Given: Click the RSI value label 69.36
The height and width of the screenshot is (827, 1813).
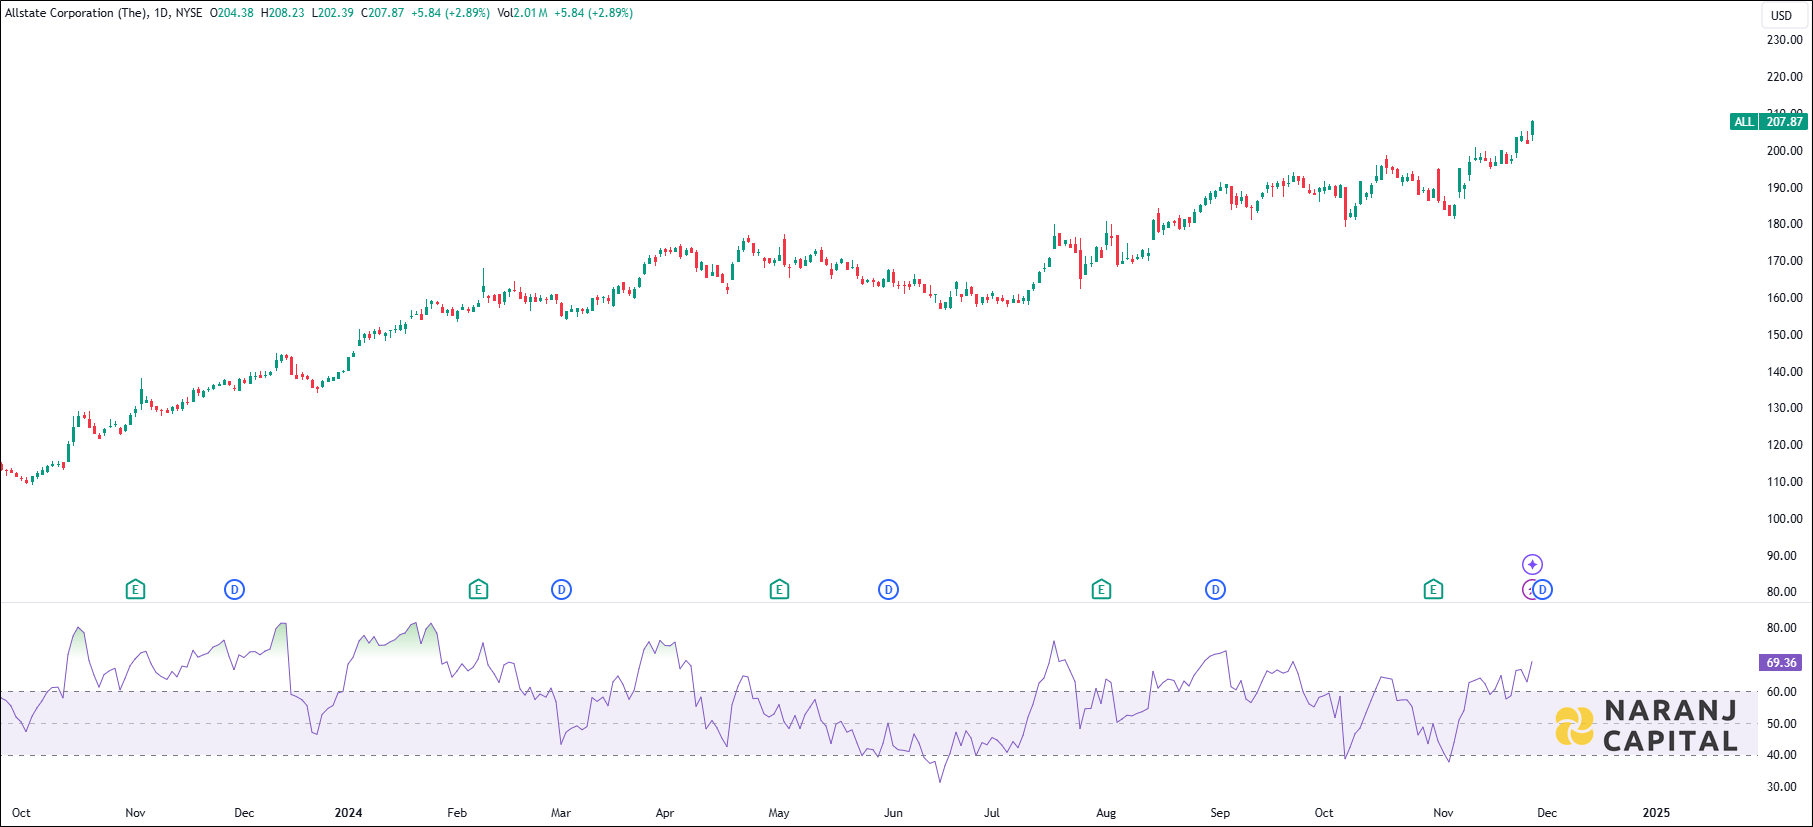Looking at the screenshot, I should pos(1781,663).
